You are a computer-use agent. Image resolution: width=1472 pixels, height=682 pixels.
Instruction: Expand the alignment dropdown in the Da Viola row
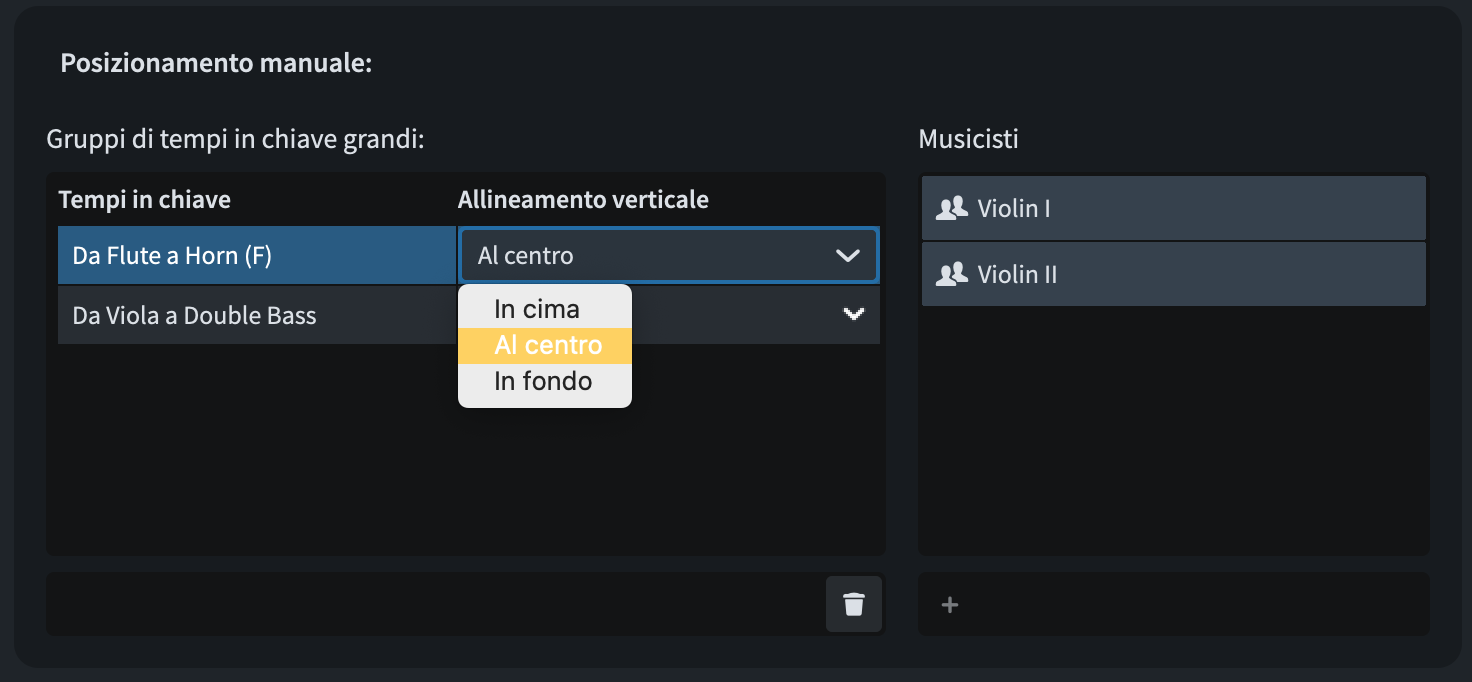tap(853, 315)
